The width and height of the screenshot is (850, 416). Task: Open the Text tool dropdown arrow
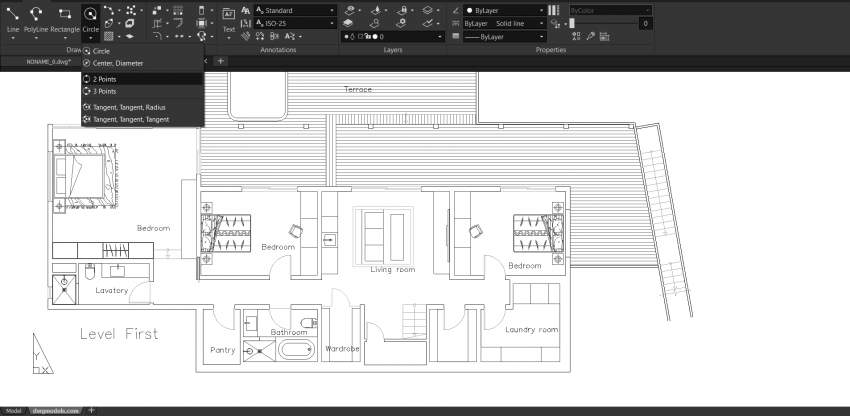pyautogui.click(x=229, y=38)
